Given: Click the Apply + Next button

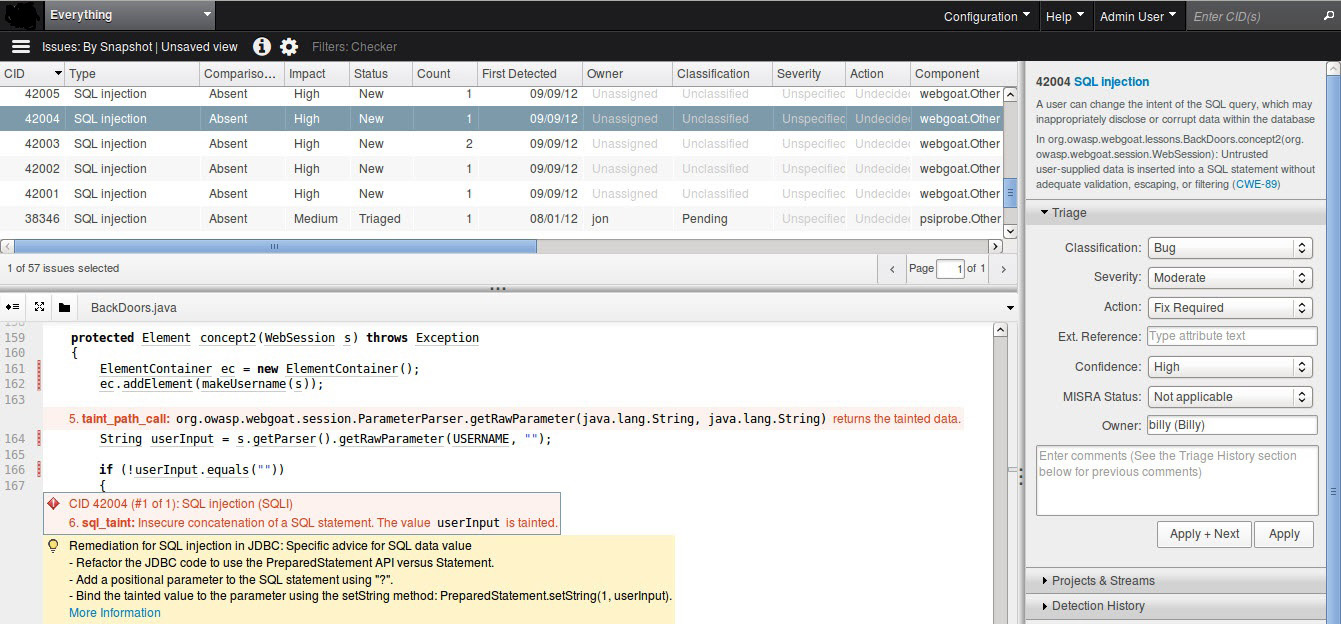Looking at the screenshot, I should point(1204,534).
